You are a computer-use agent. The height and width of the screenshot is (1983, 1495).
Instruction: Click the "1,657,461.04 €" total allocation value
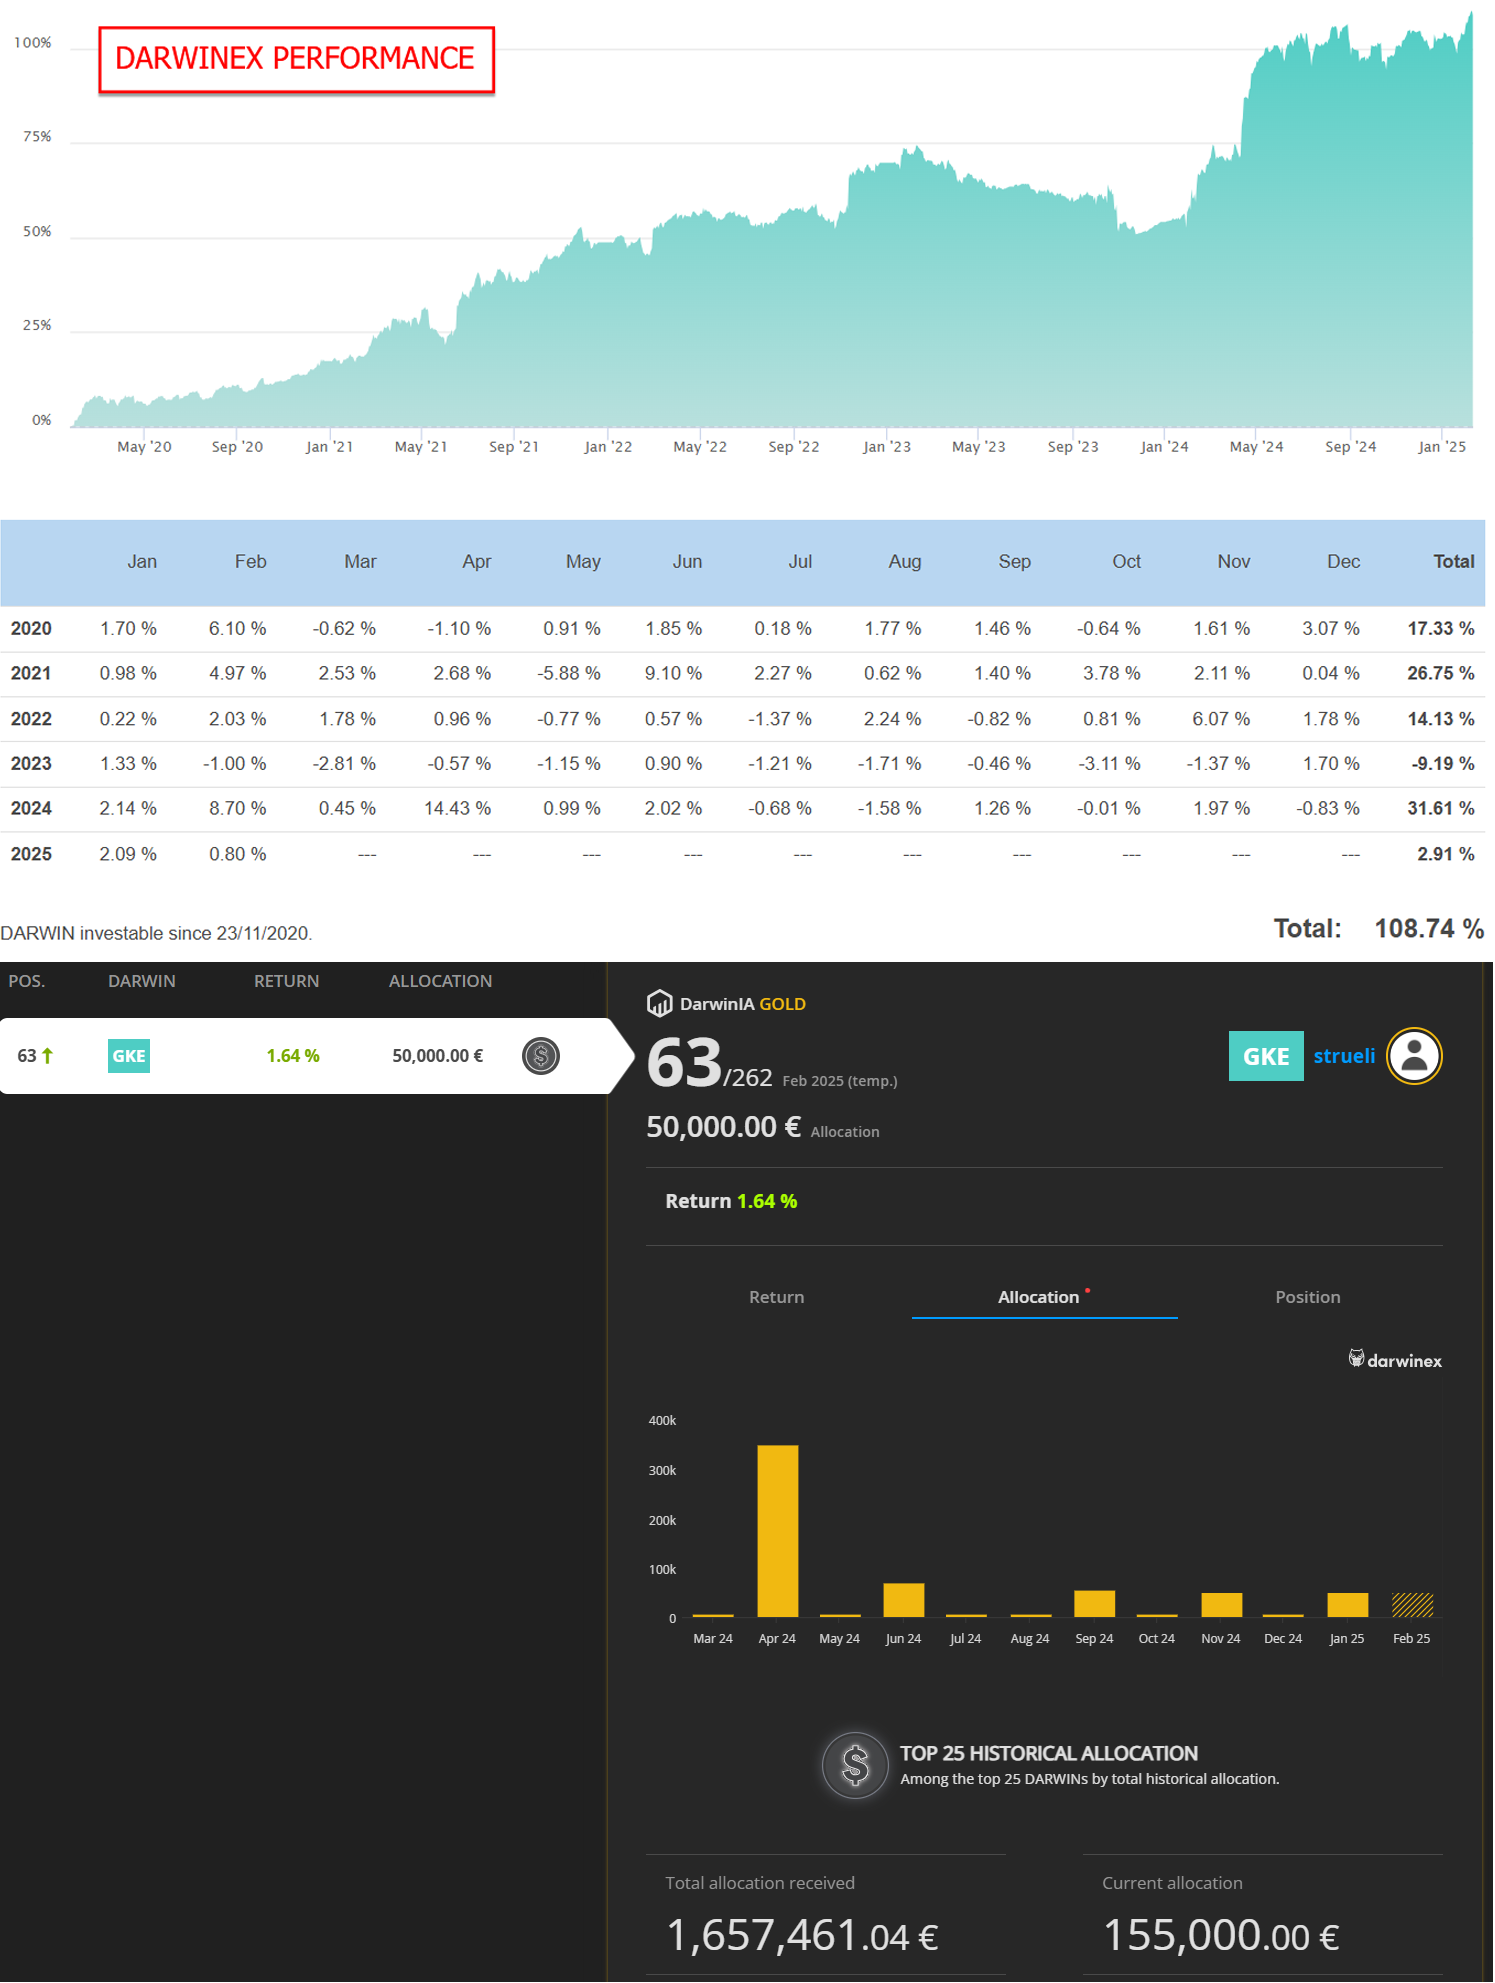pos(802,1935)
